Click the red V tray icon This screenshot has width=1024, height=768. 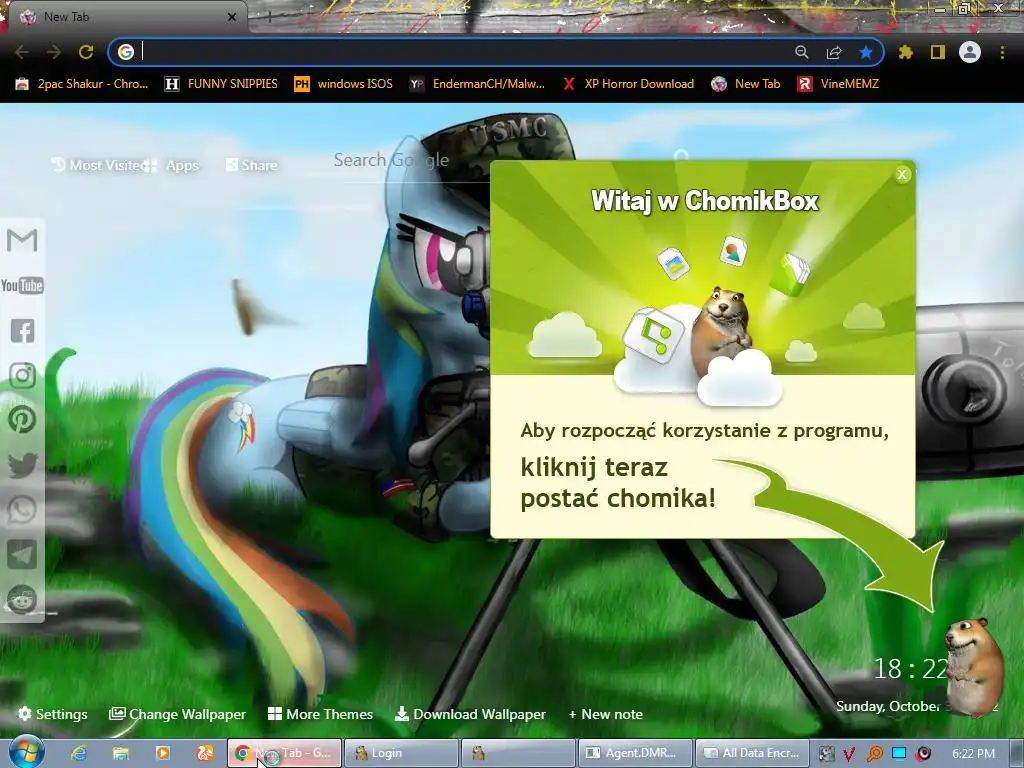tap(849, 754)
